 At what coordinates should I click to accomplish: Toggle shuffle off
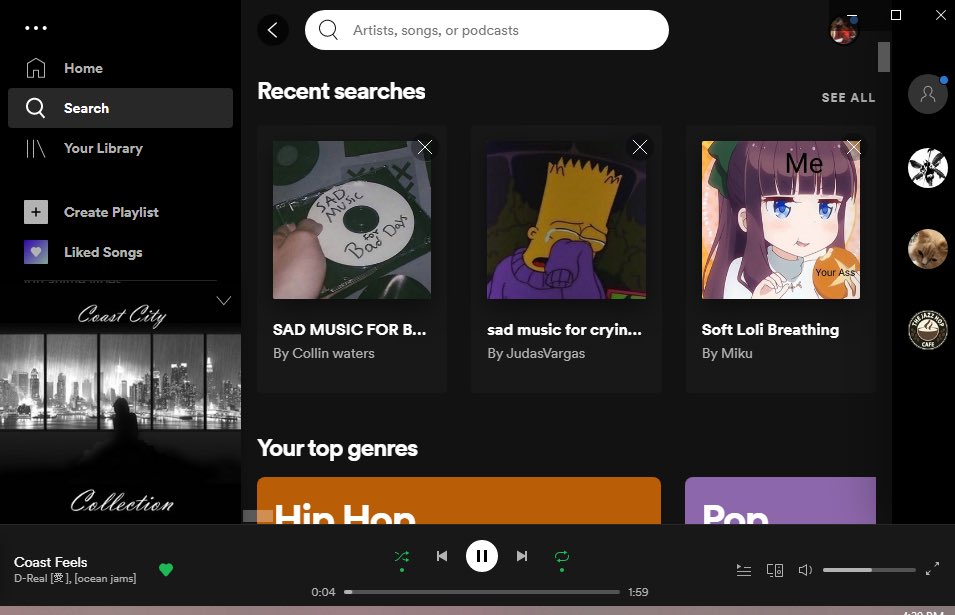pyautogui.click(x=401, y=556)
